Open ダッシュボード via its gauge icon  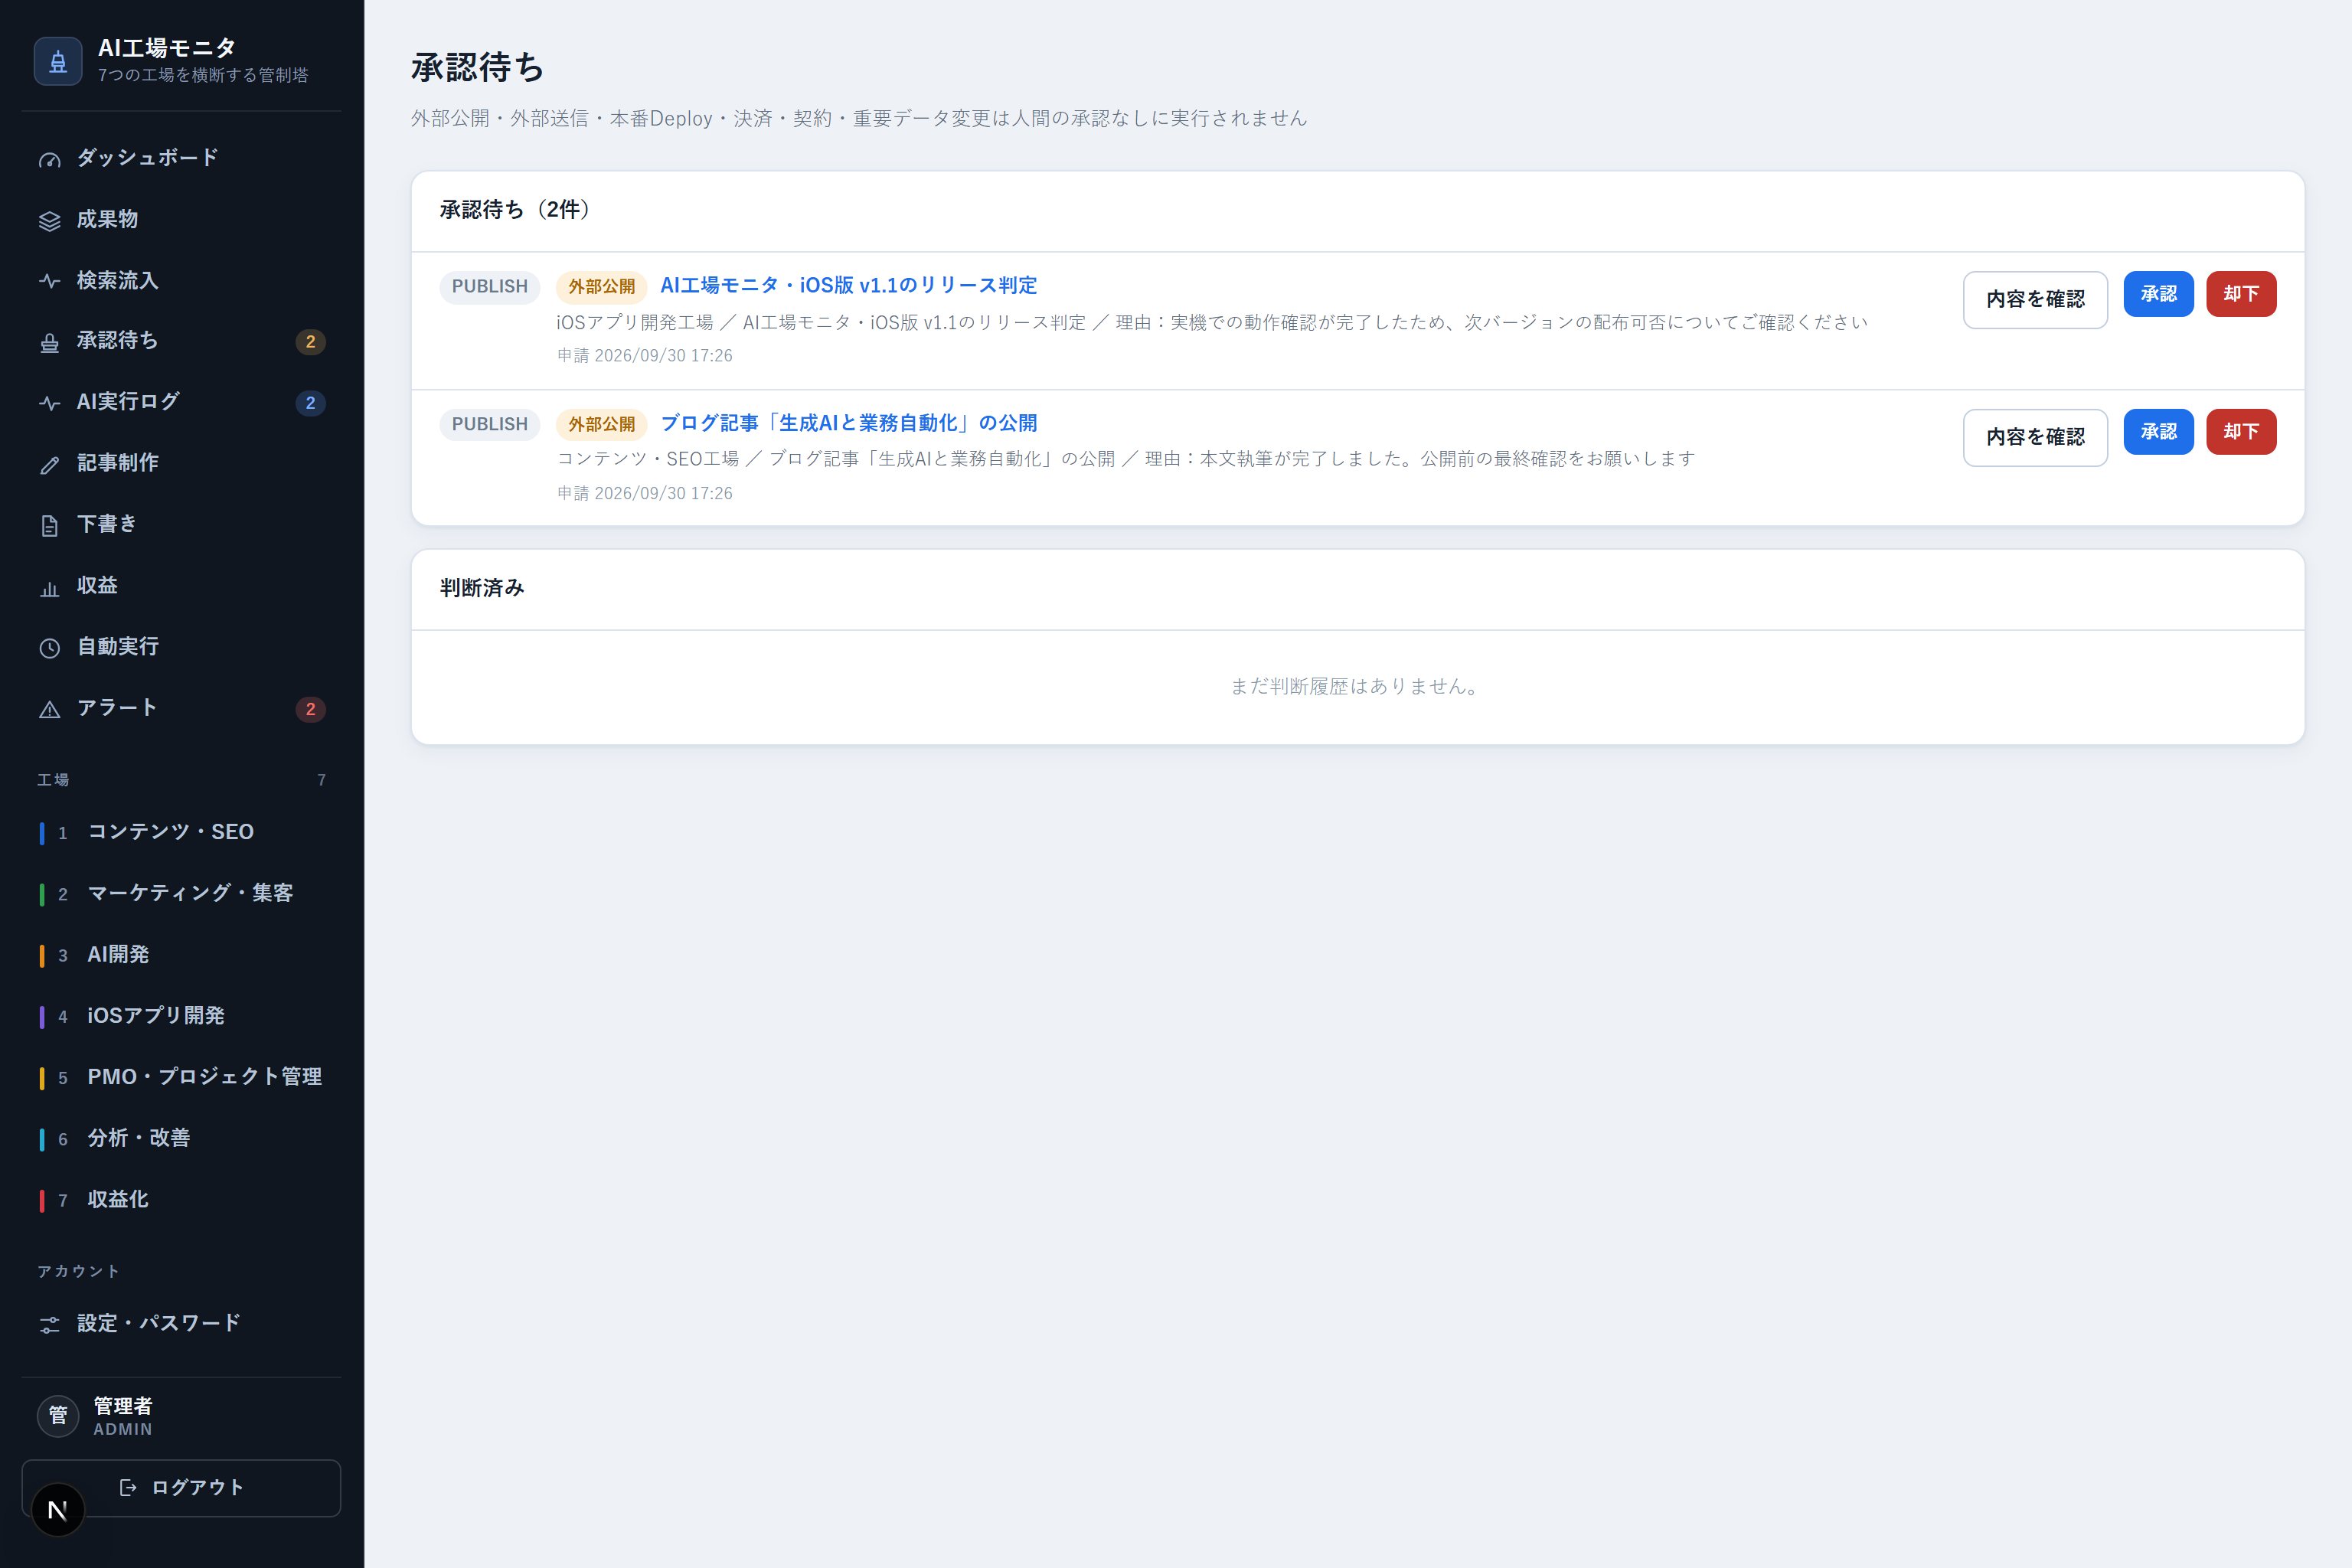click(x=49, y=159)
